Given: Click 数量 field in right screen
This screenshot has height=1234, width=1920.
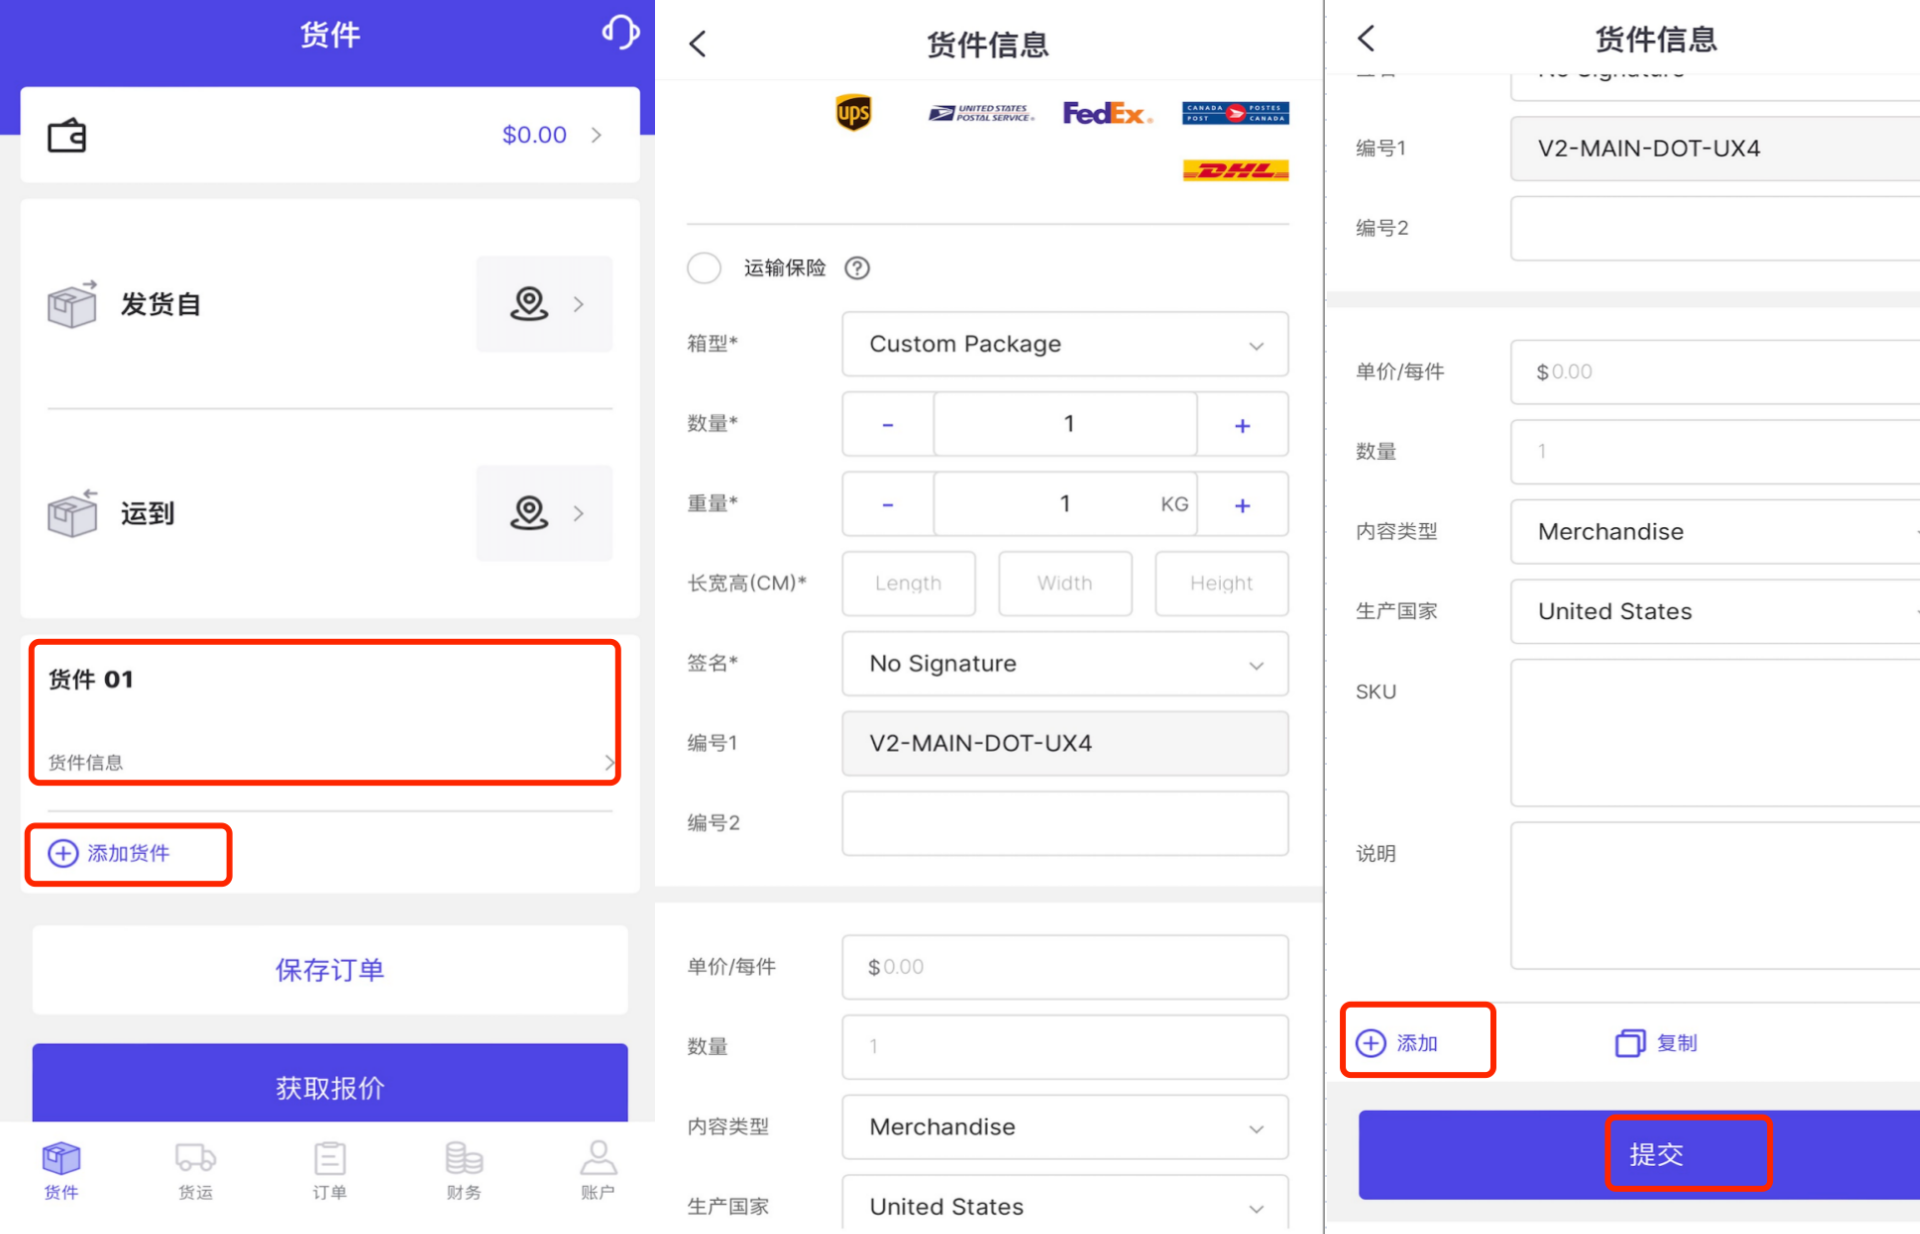Looking at the screenshot, I should point(1715,452).
